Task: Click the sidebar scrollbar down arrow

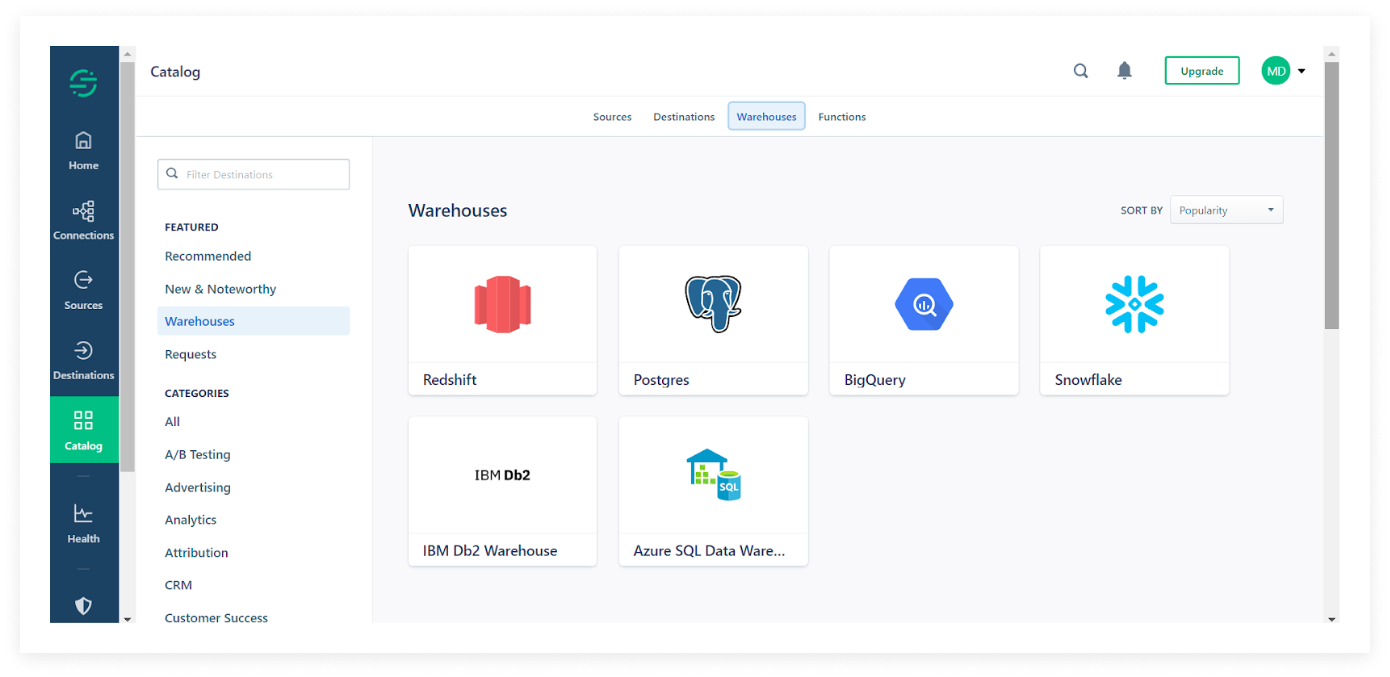Action: click(127, 619)
